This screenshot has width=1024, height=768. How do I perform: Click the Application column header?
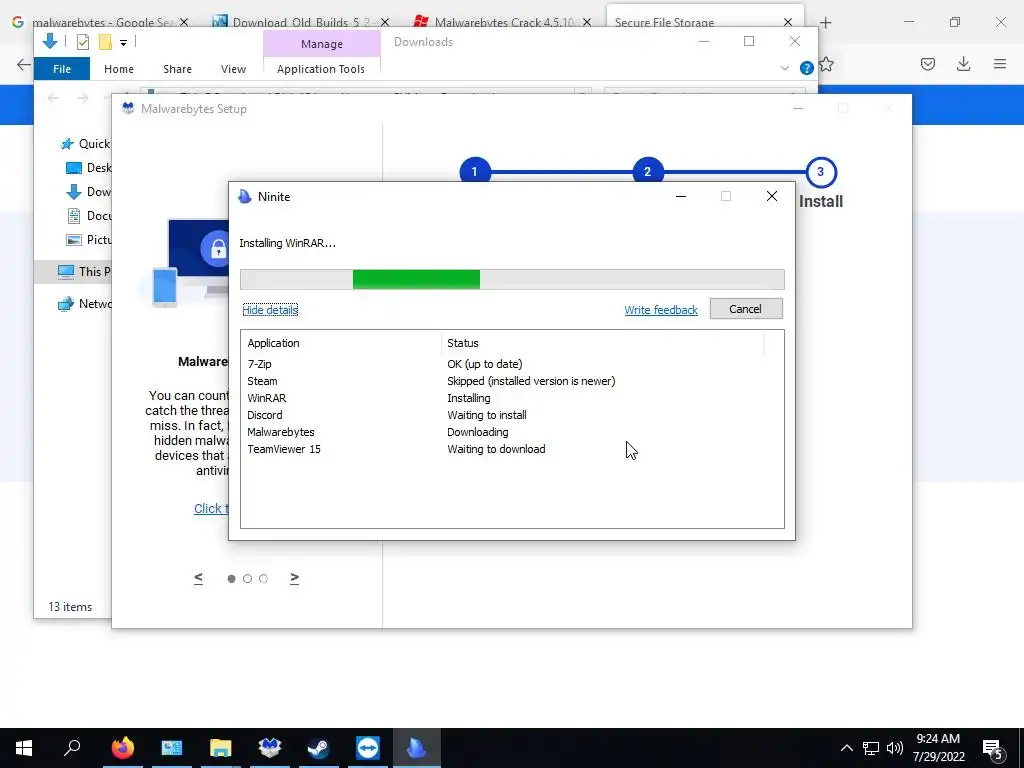[x=342, y=343]
